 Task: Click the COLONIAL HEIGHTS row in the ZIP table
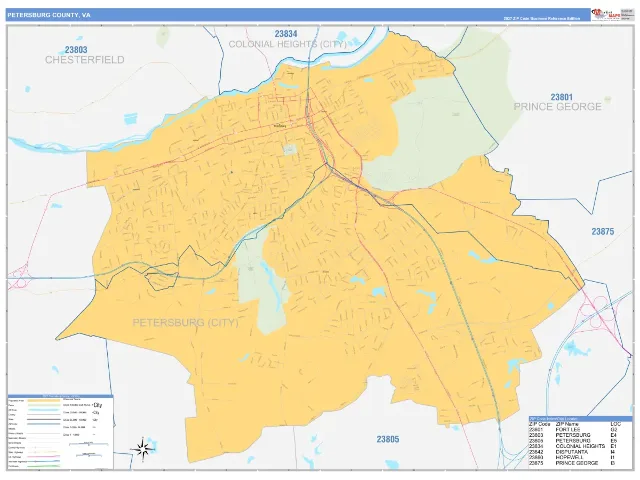tap(574, 447)
